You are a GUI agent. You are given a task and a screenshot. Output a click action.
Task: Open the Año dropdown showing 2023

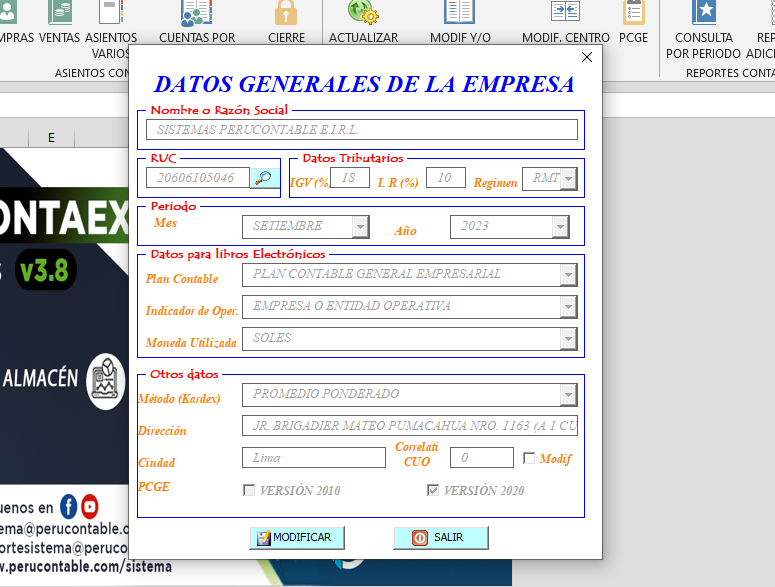coord(560,227)
